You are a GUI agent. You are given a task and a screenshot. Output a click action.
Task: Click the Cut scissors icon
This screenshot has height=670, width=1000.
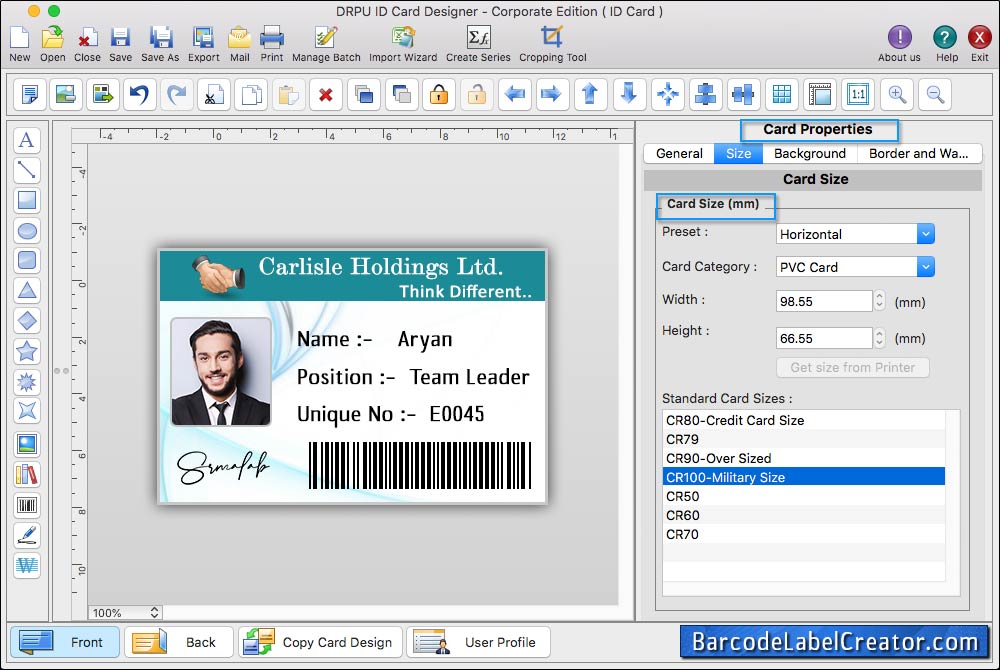click(214, 95)
